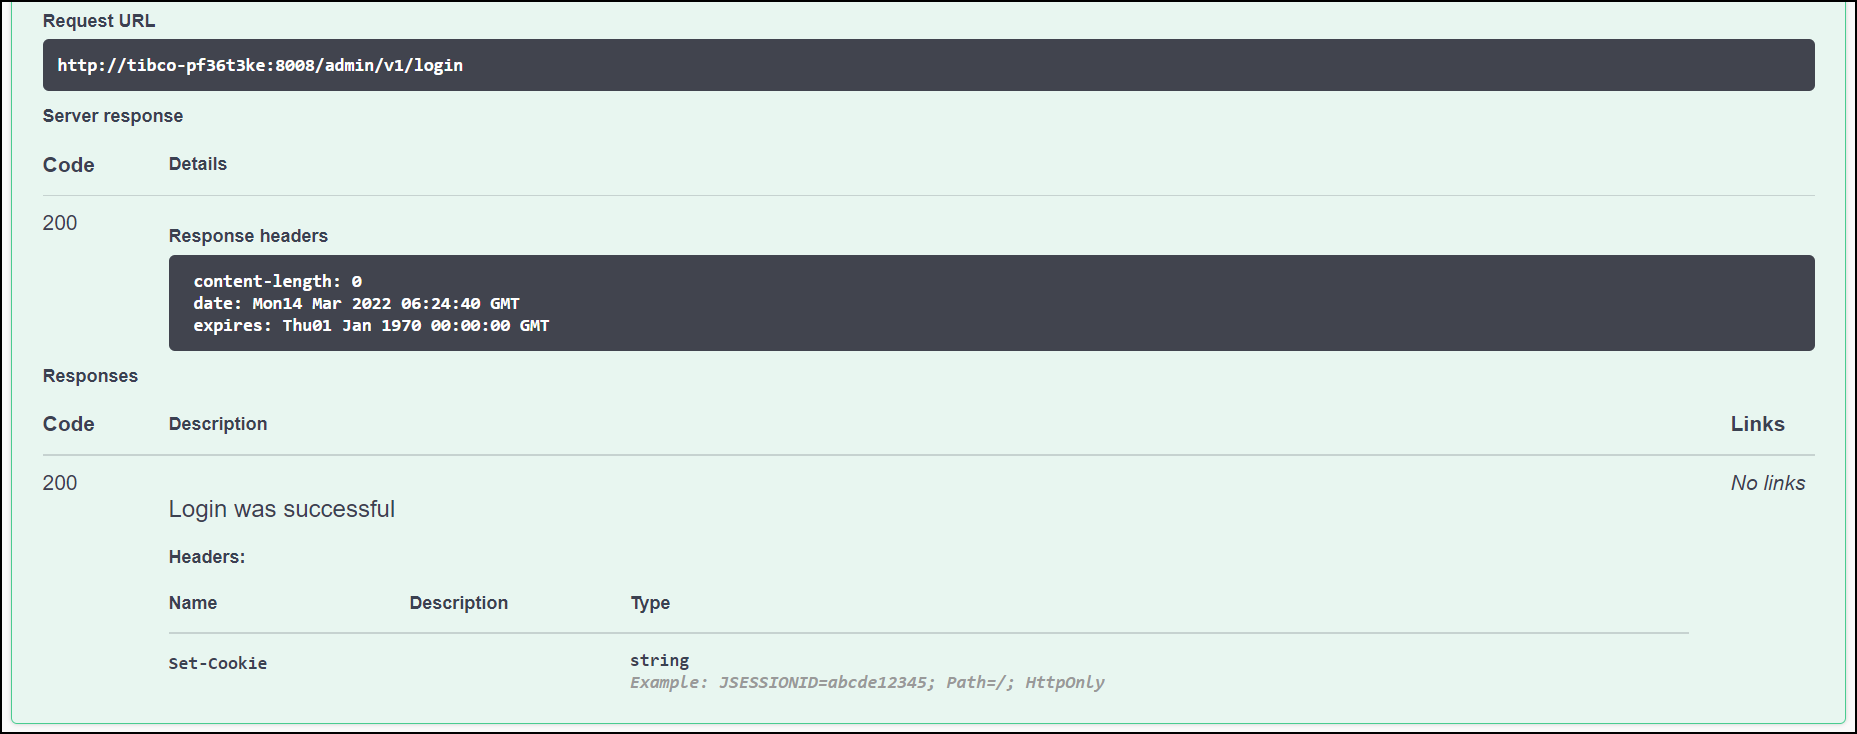The width and height of the screenshot is (1857, 734).
Task: Click the Links column header
Action: click(x=1757, y=424)
